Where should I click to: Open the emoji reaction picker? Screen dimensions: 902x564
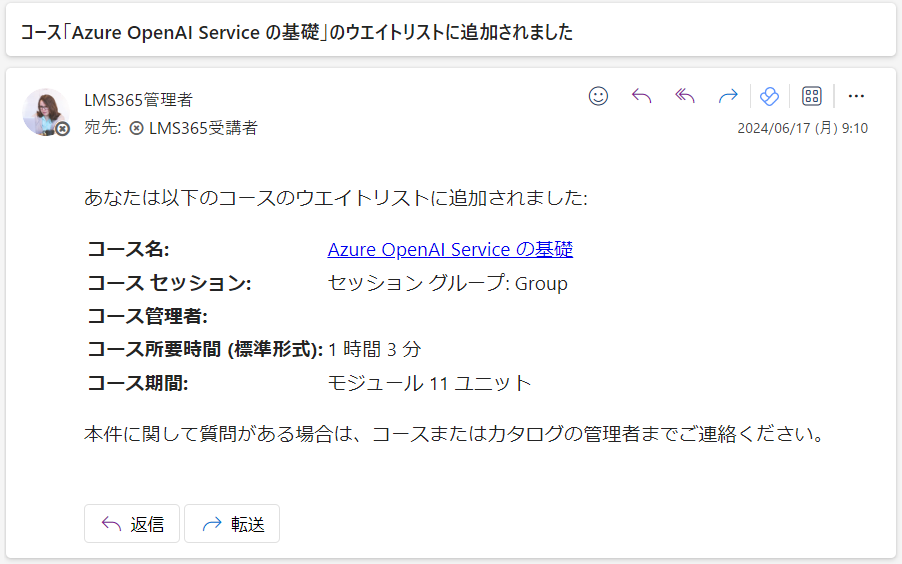(598, 96)
